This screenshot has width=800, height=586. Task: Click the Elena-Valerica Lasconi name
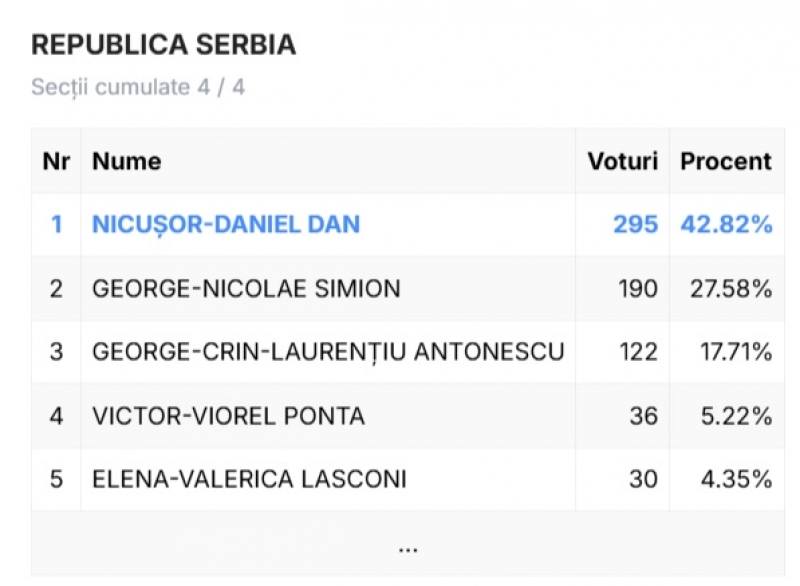pyautogui.click(x=249, y=479)
